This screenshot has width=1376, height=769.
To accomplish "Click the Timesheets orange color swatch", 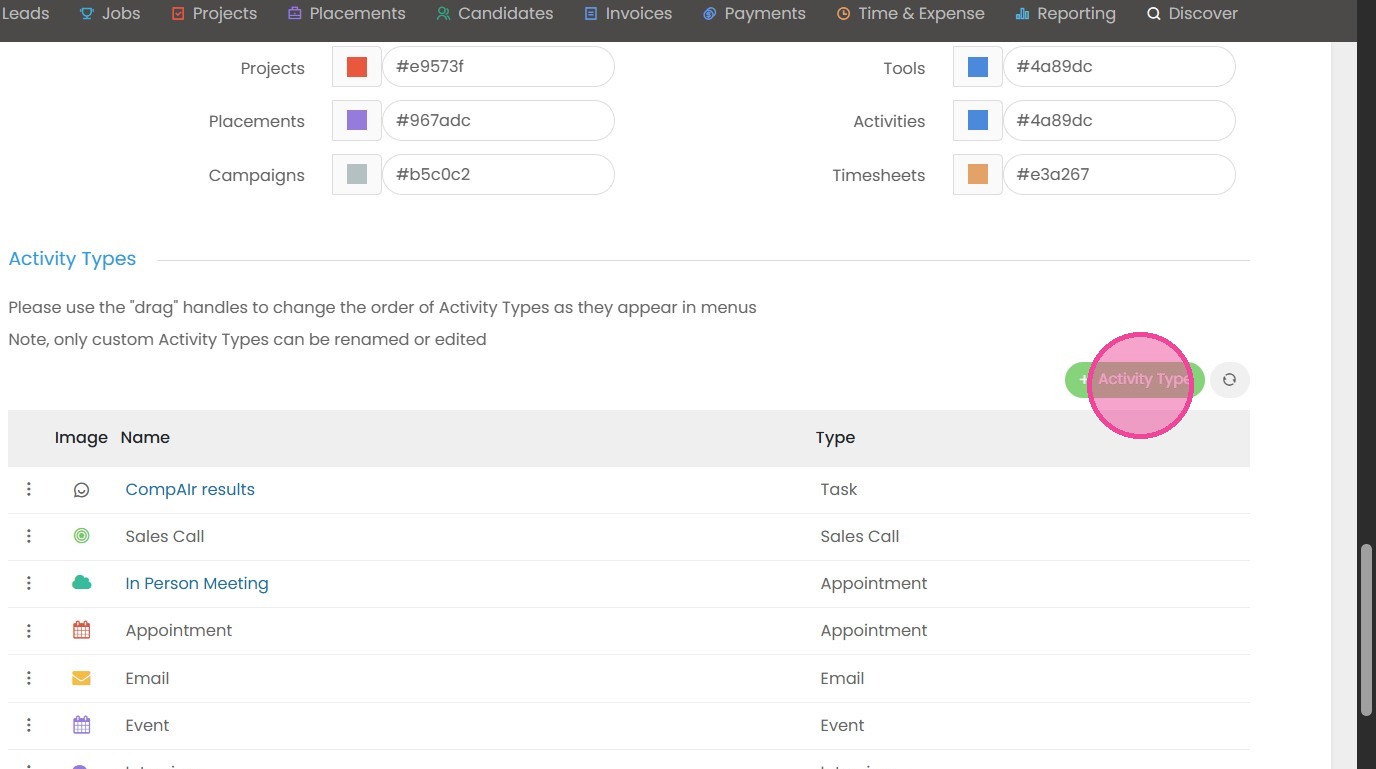I will tap(978, 174).
